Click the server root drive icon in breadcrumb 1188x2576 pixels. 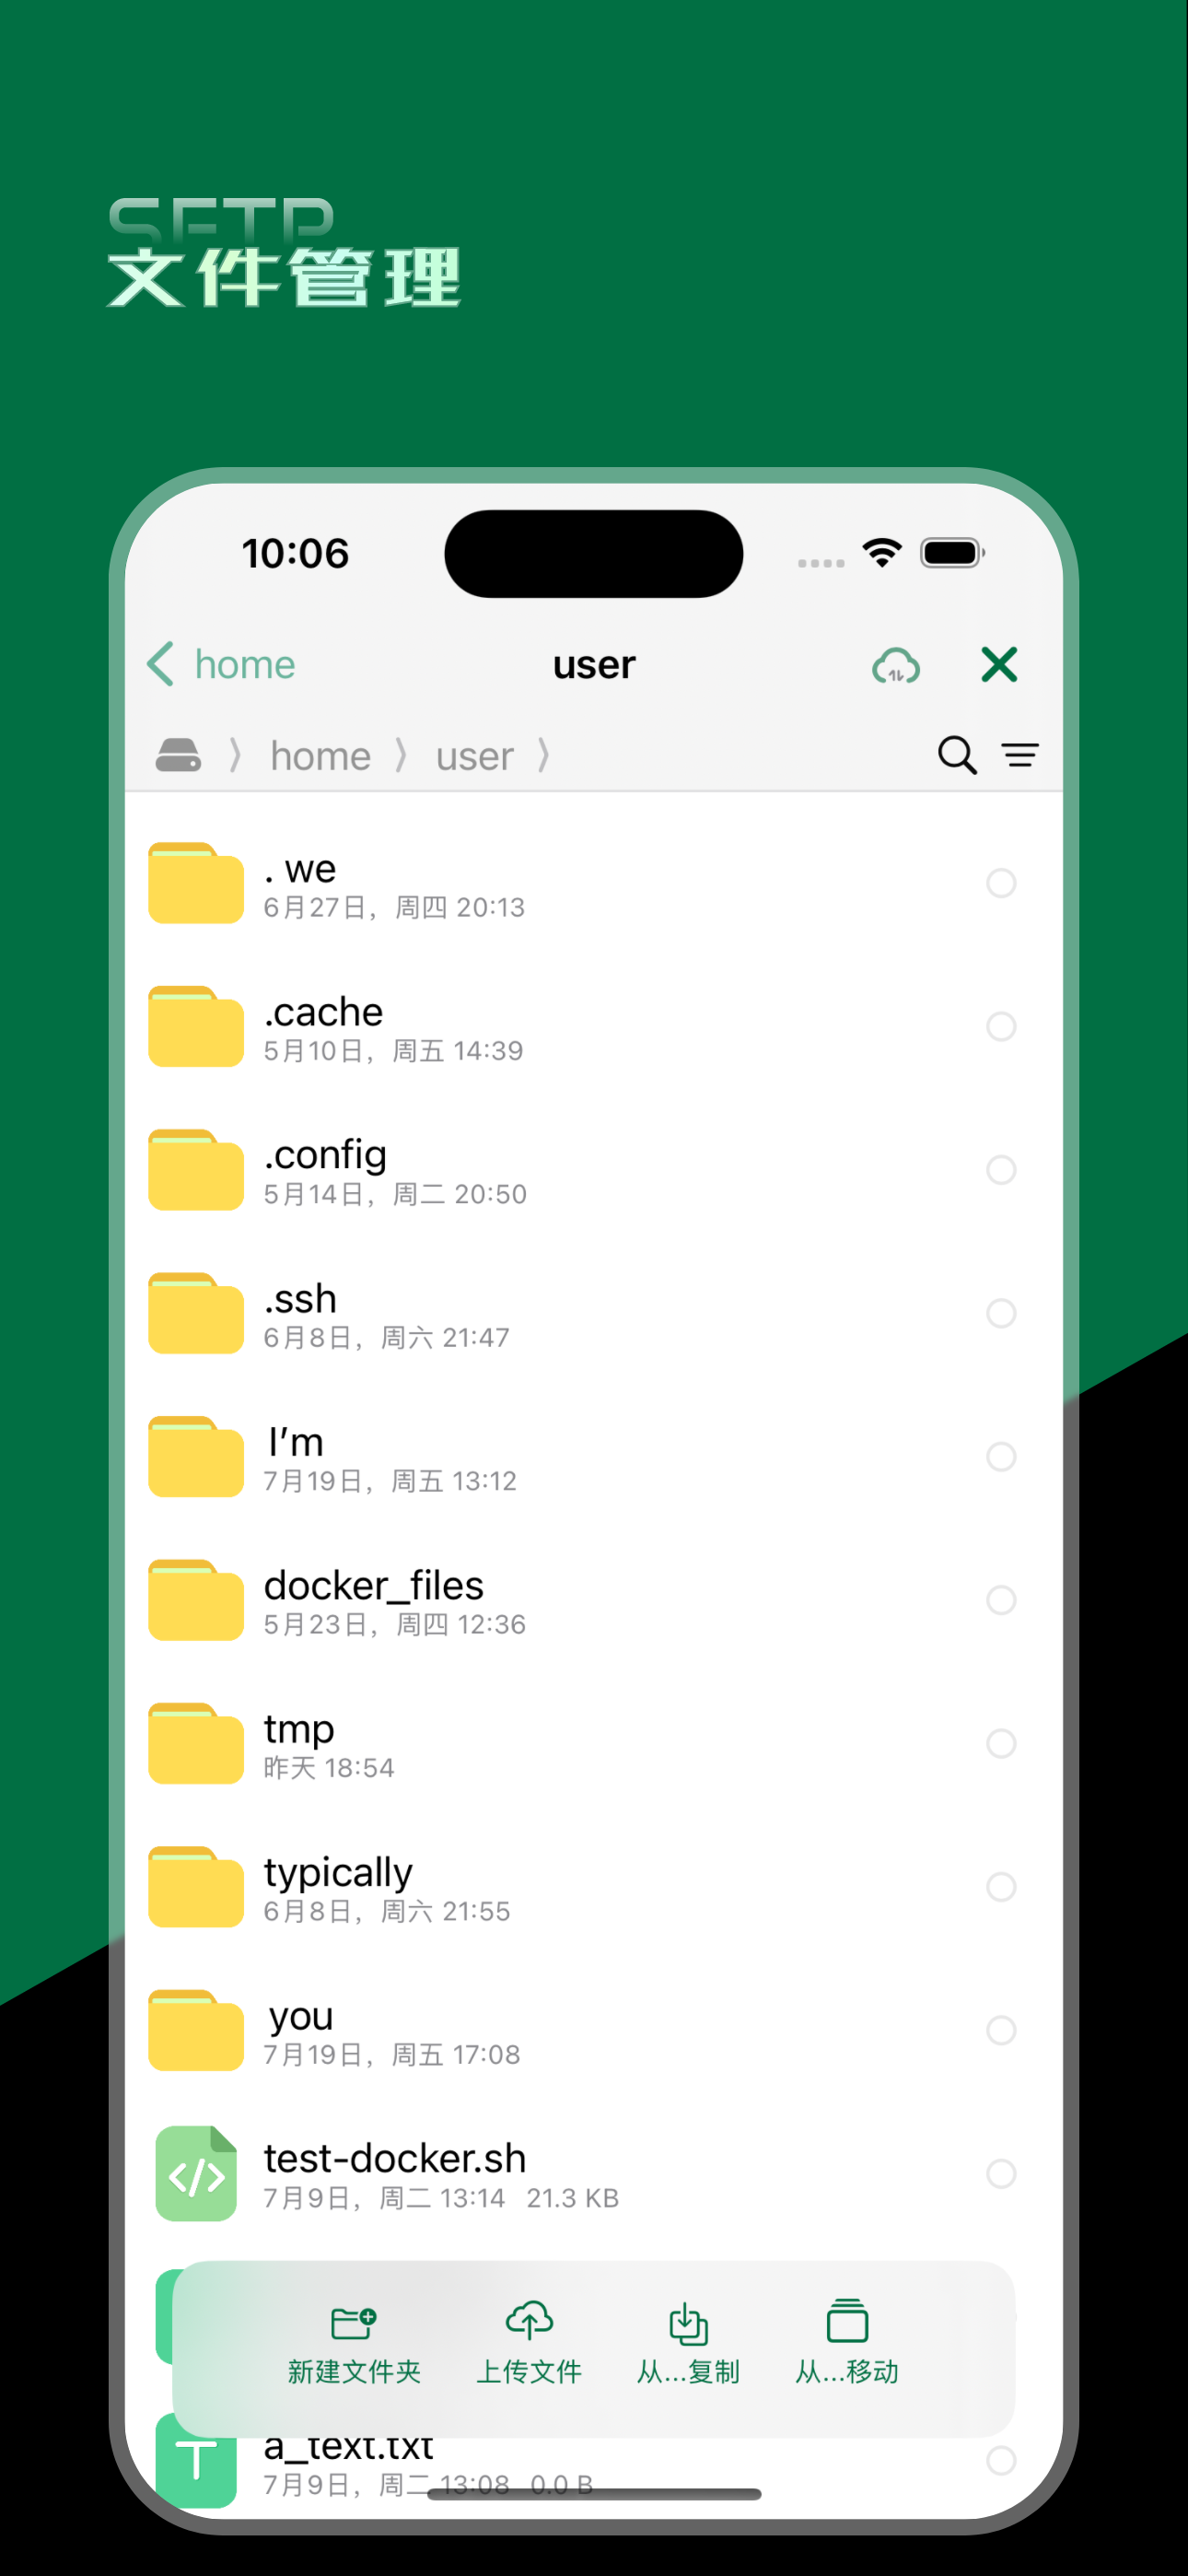[178, 756]
